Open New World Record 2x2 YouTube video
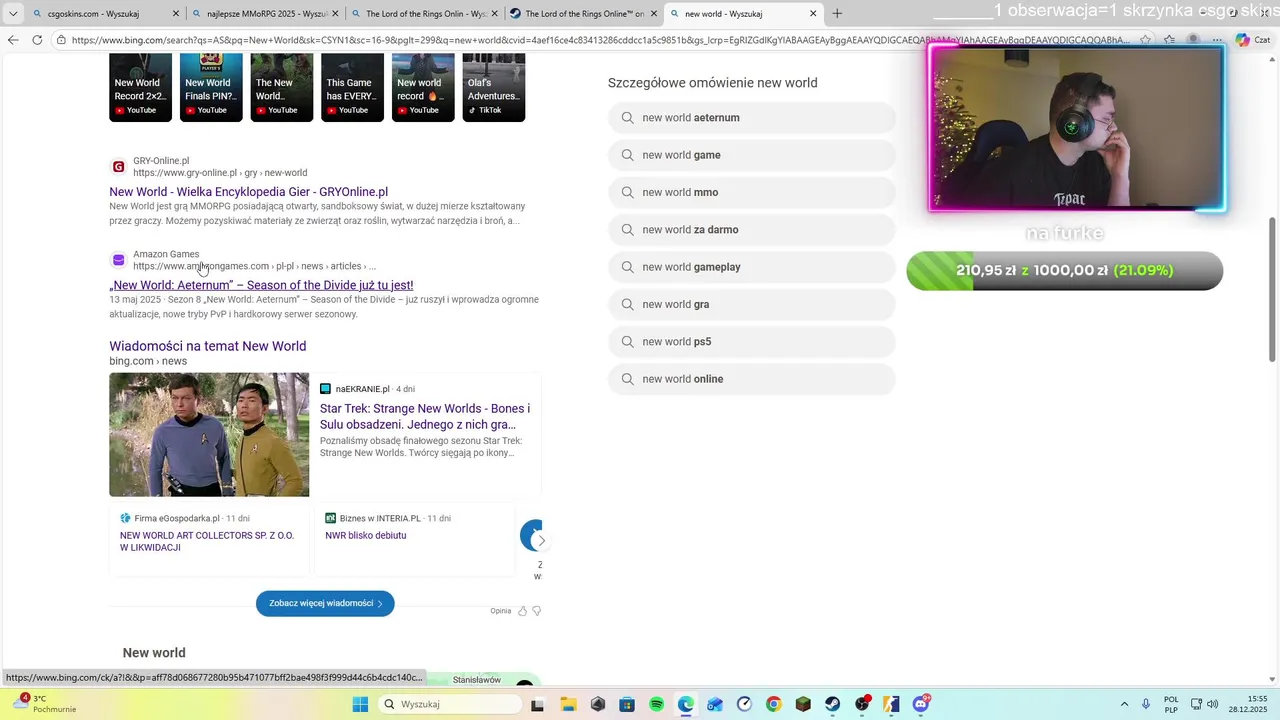Viewport: 1280px width, 720px height. 140,88
